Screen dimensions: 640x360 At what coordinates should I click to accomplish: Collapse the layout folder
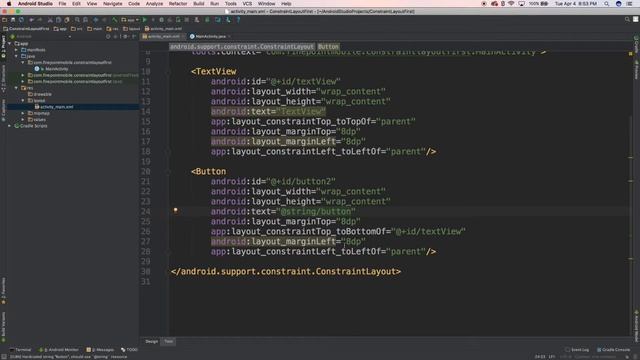[23, 100]
